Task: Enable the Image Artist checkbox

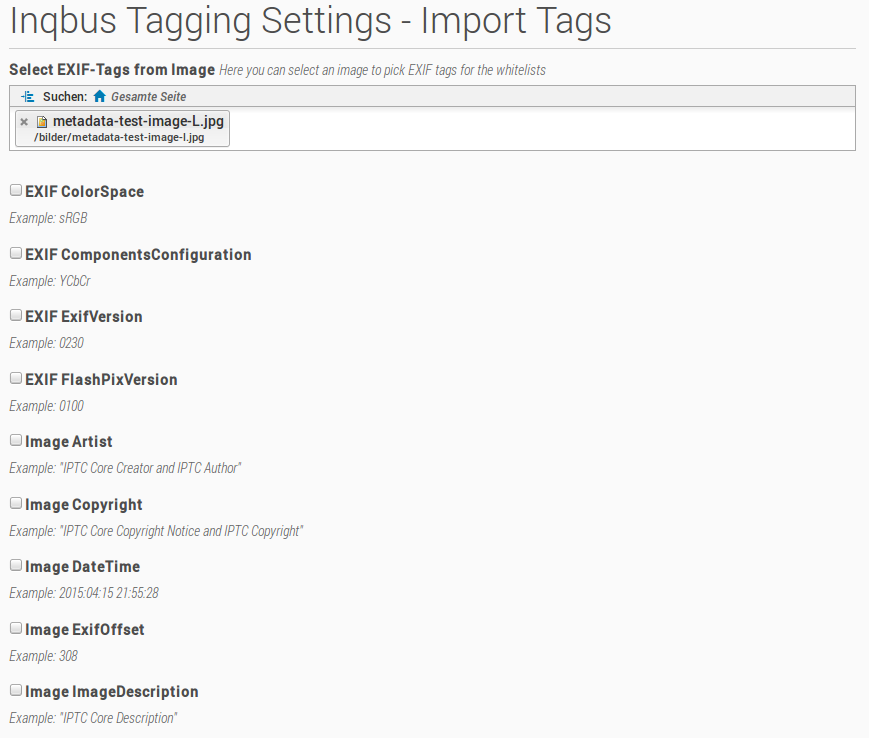Action: 15,439
